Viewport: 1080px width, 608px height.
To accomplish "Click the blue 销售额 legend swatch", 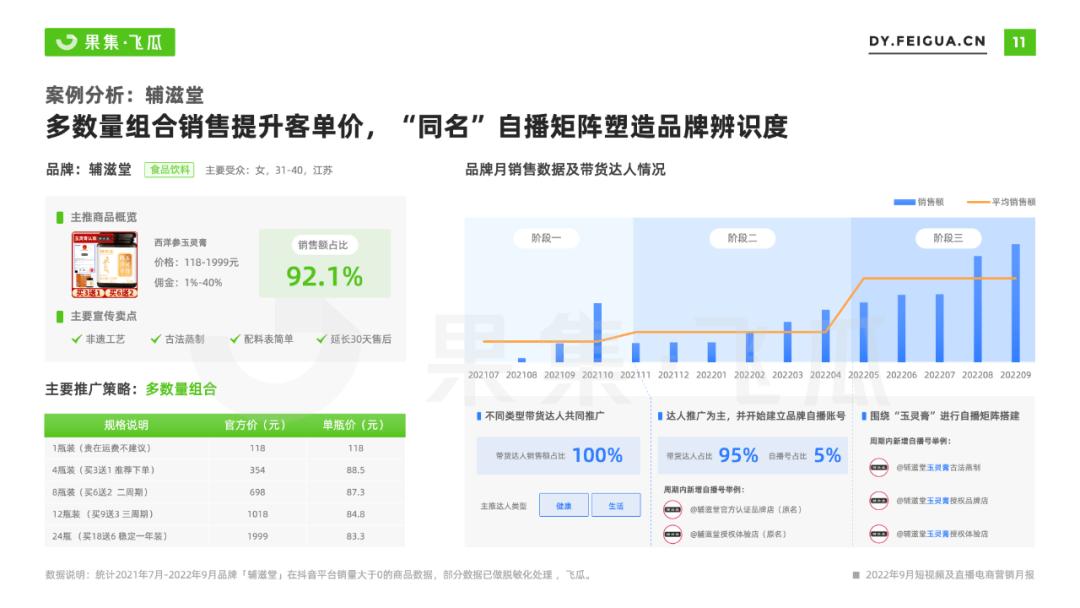I will coord(904,202).
